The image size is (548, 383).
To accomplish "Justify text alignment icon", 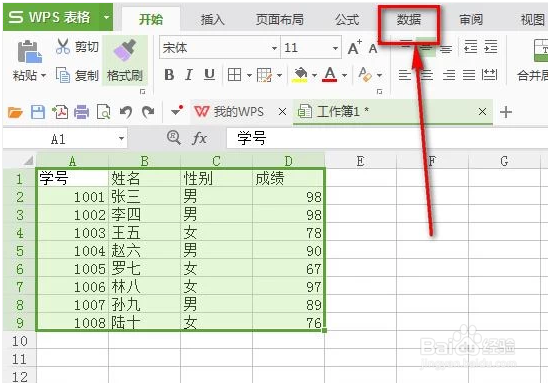I will (469, 75).
